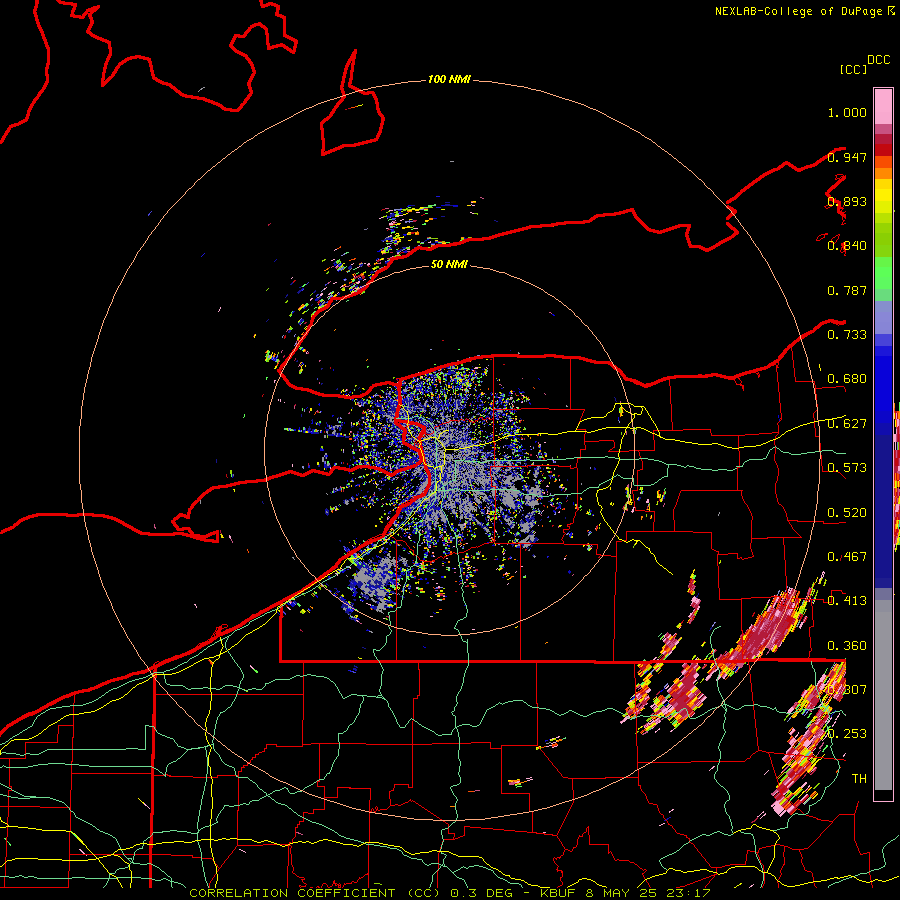Click the KBUF station identifier in caption

558,893
